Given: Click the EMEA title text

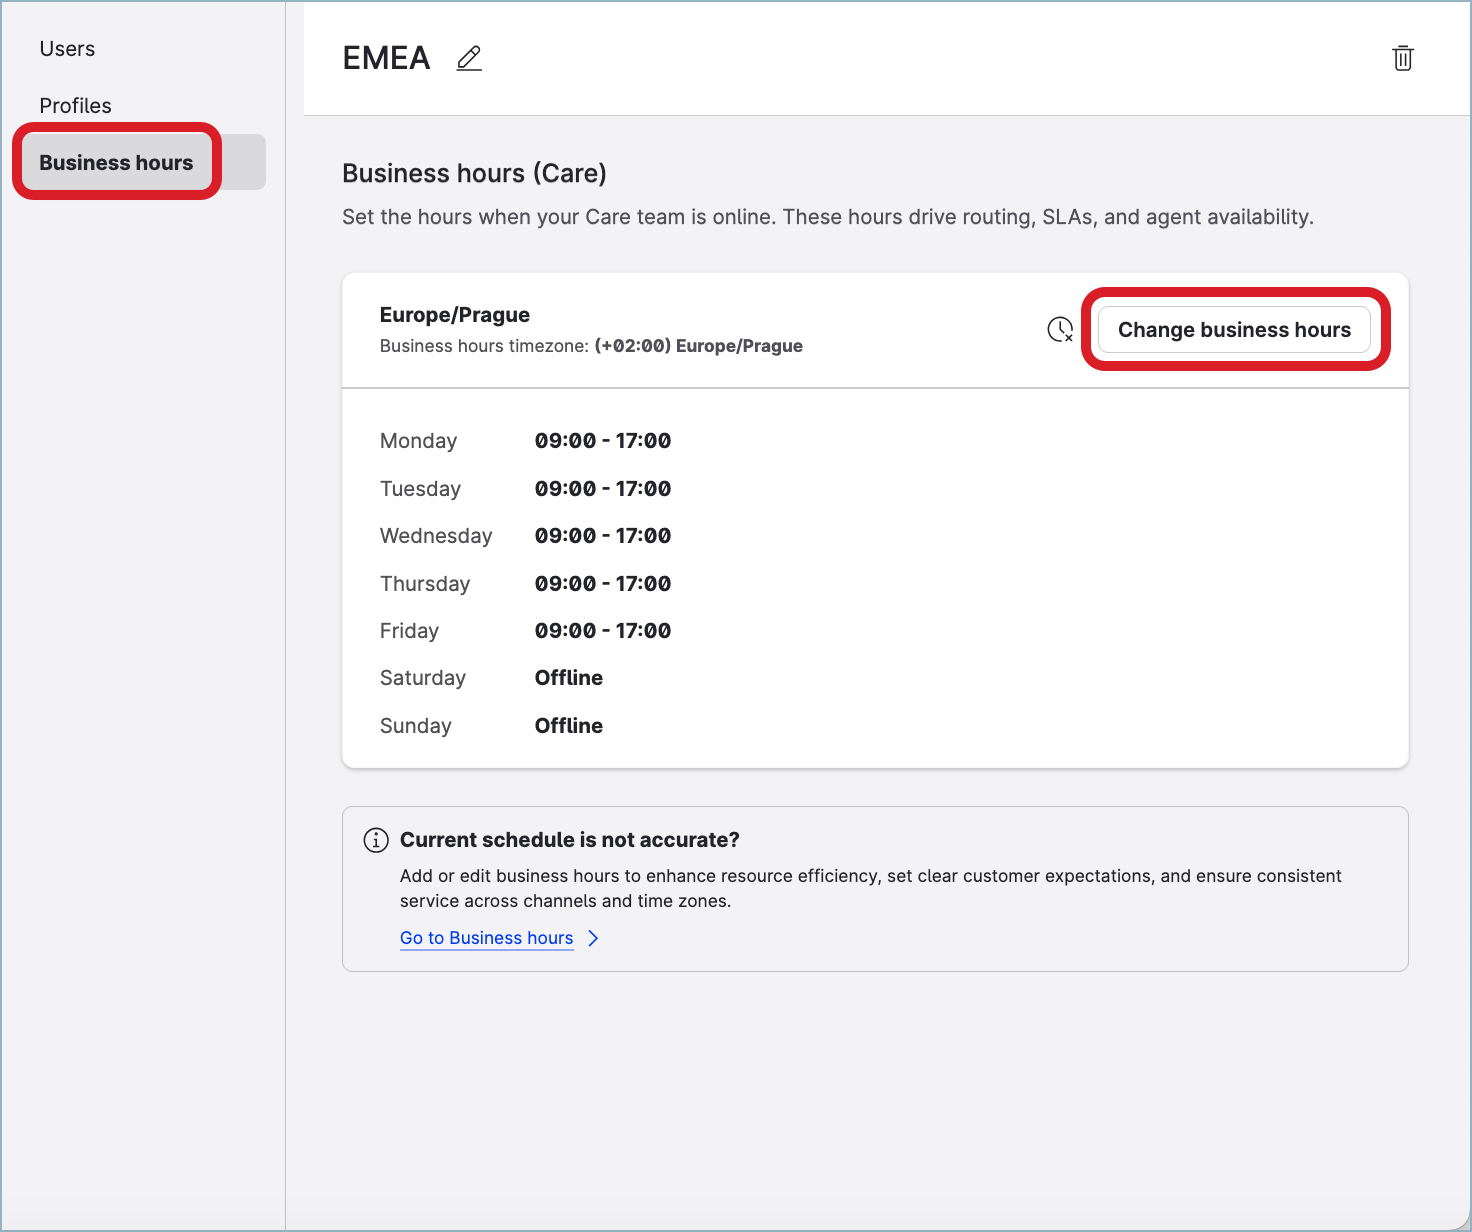Looking at the screenshot, I should click(x=386, y=58).
